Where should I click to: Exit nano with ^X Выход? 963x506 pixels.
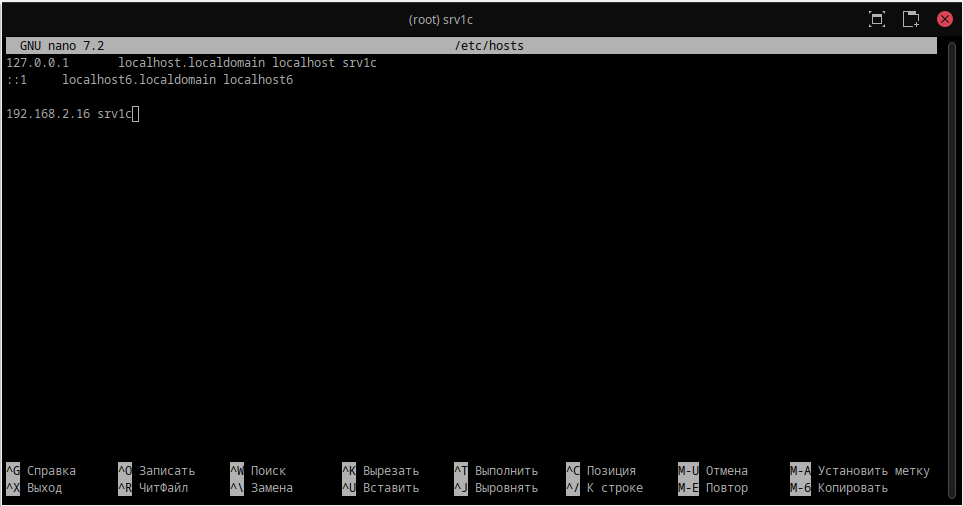click(34, 488)
